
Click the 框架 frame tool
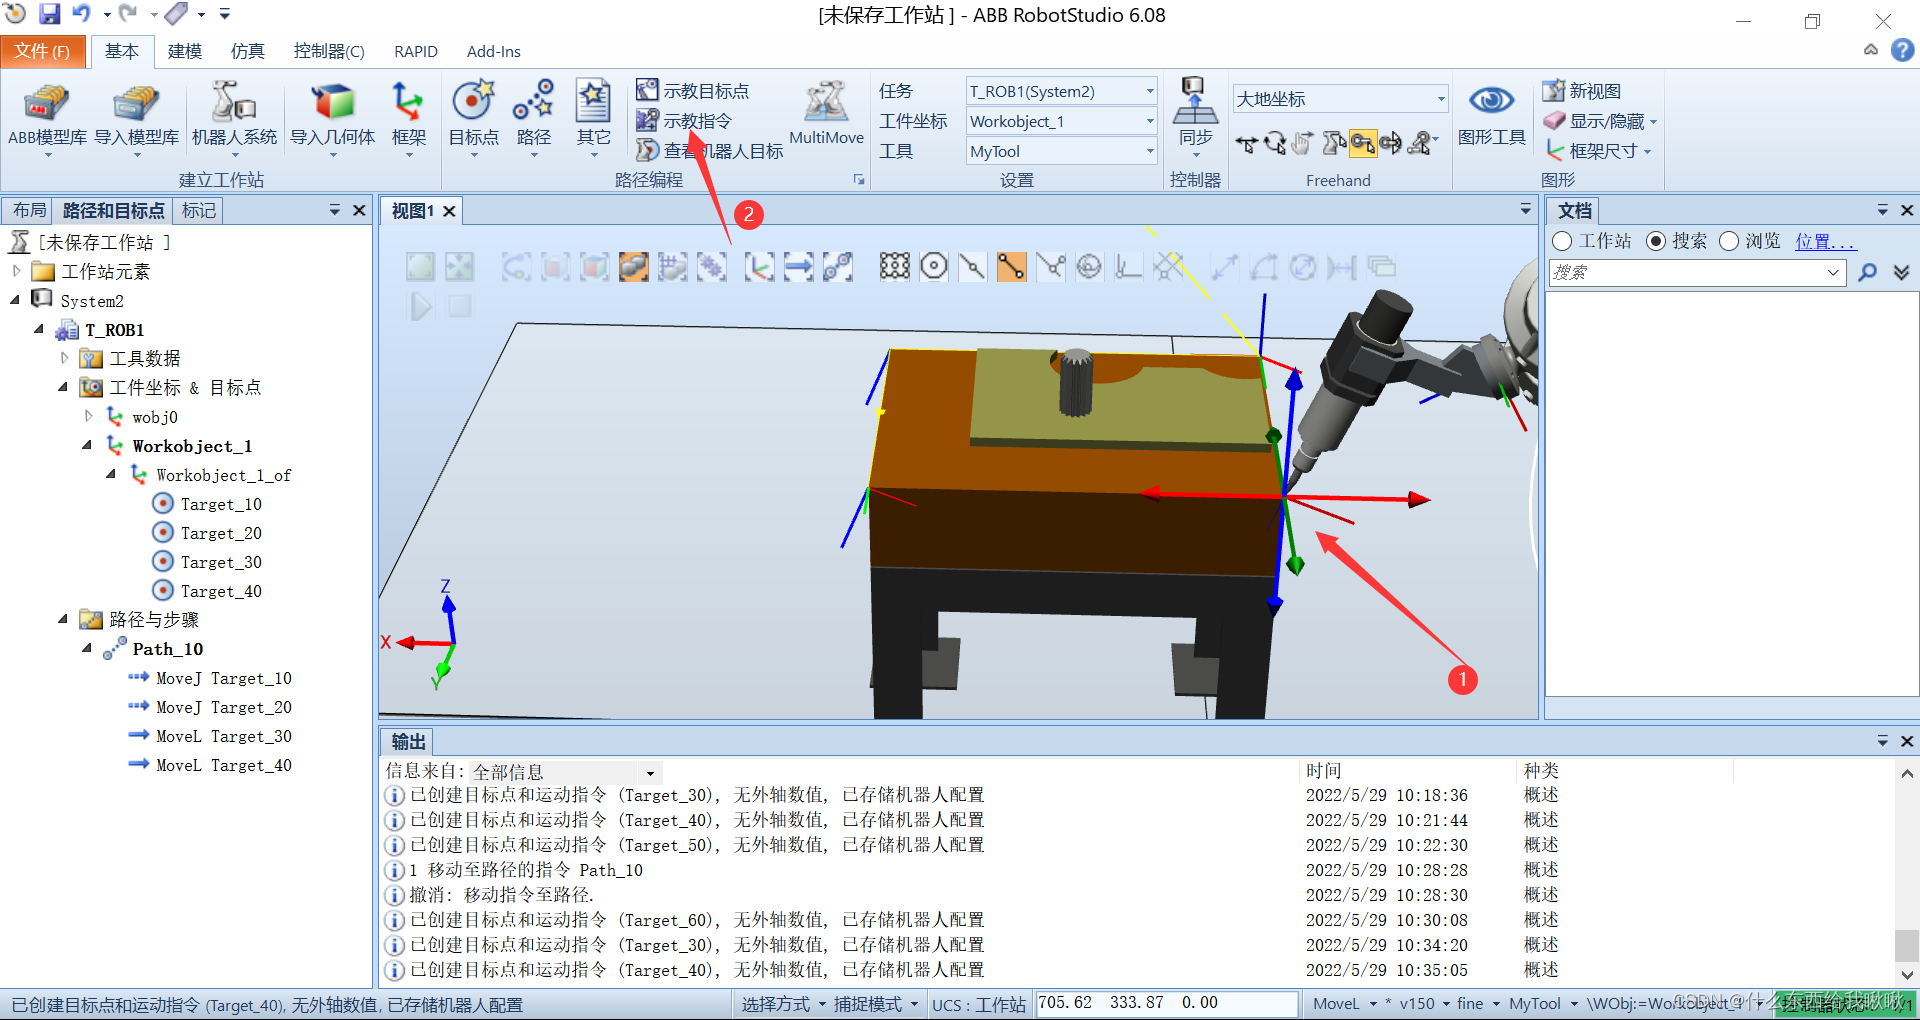click(408, 117)
